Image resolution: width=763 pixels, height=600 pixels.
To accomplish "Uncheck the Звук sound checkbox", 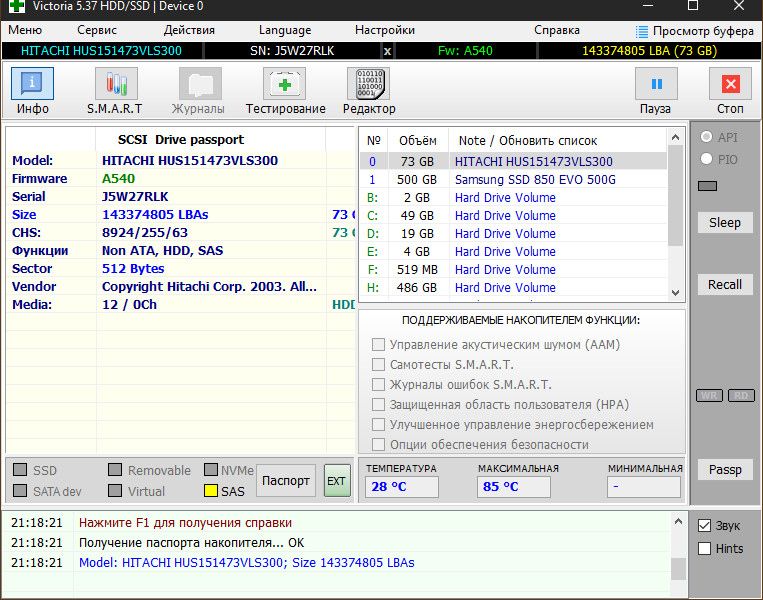I will point(704,526).
